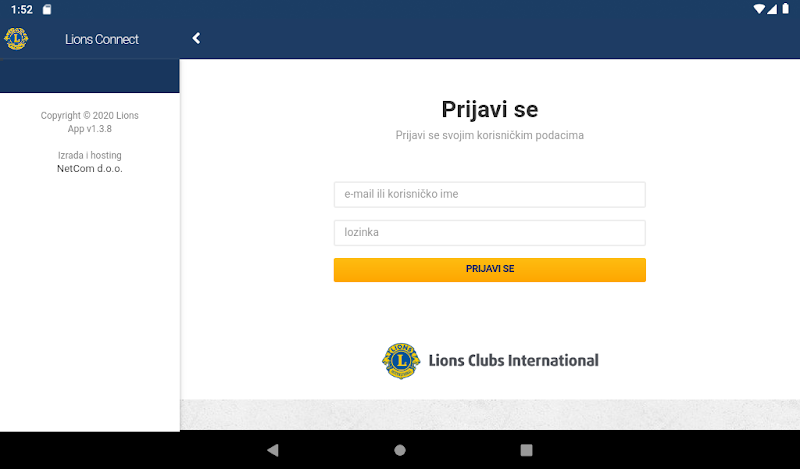Collapse sidebar with the back chevron
The width and height of the screenshot is (800, 469).
pyautogui.click(x=196, y=38)
